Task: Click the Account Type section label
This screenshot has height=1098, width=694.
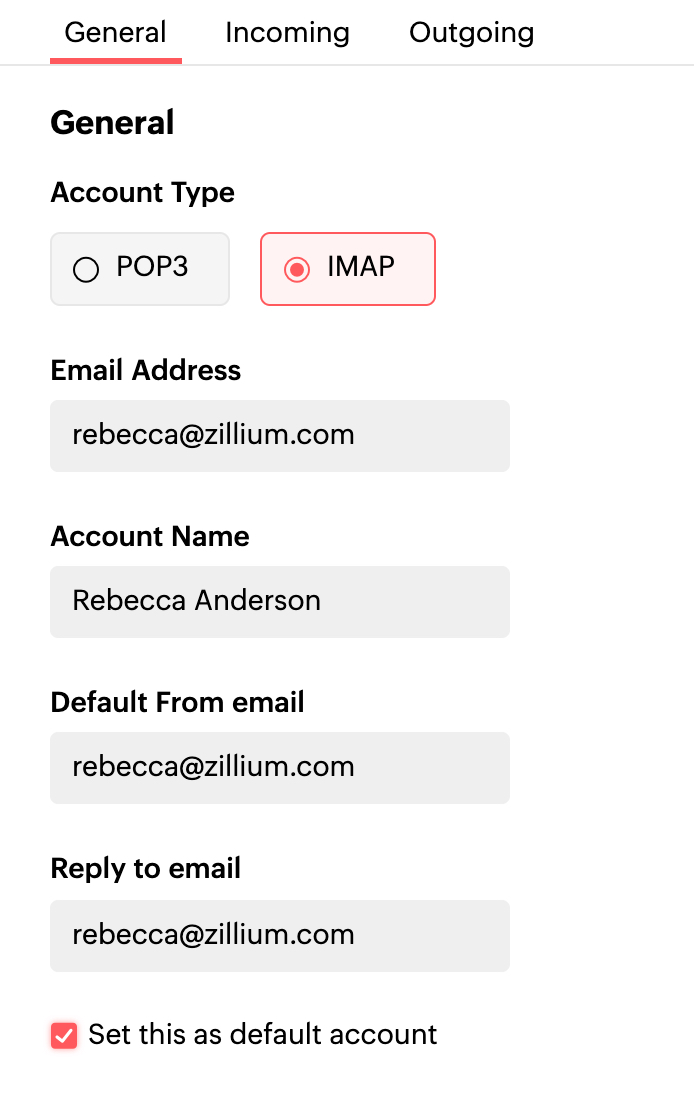Action: tap(142, 193)
